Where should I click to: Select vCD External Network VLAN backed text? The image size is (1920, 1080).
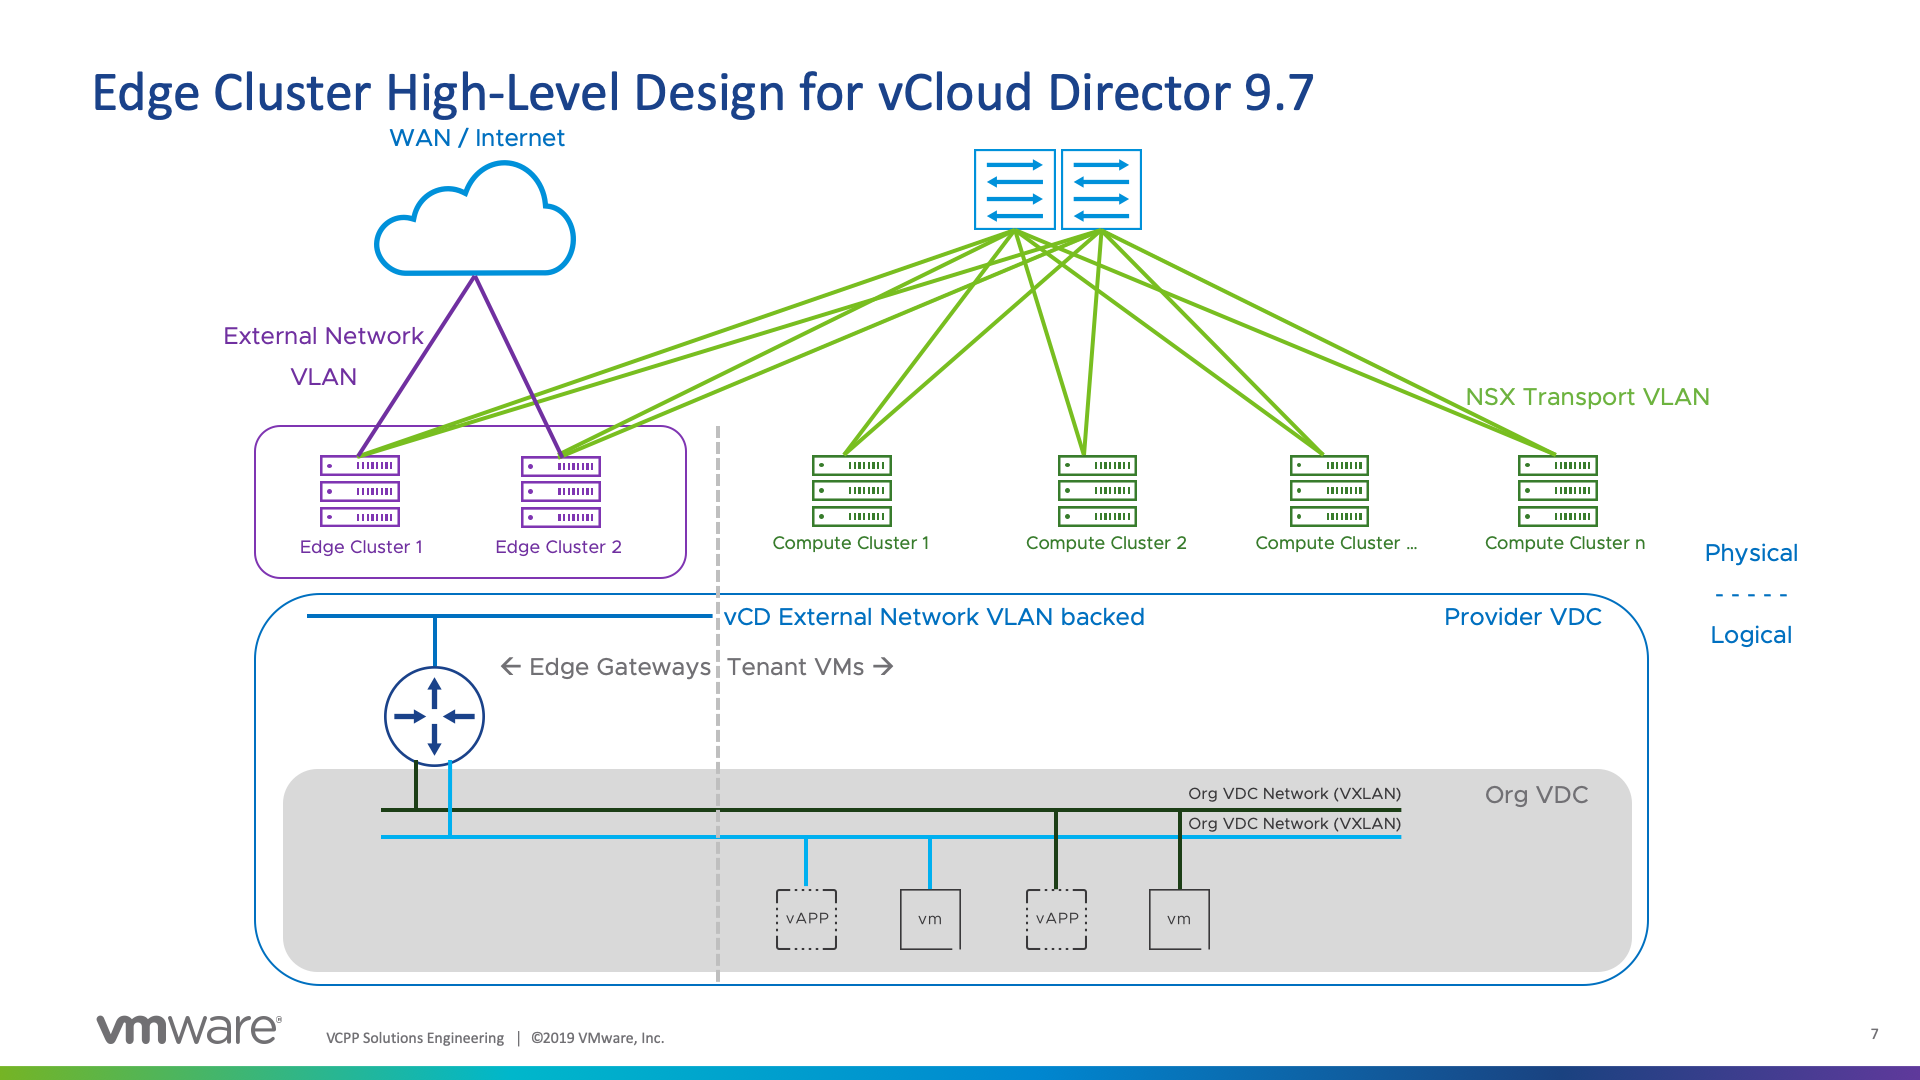pyautogui.click(x=934, y=617)
